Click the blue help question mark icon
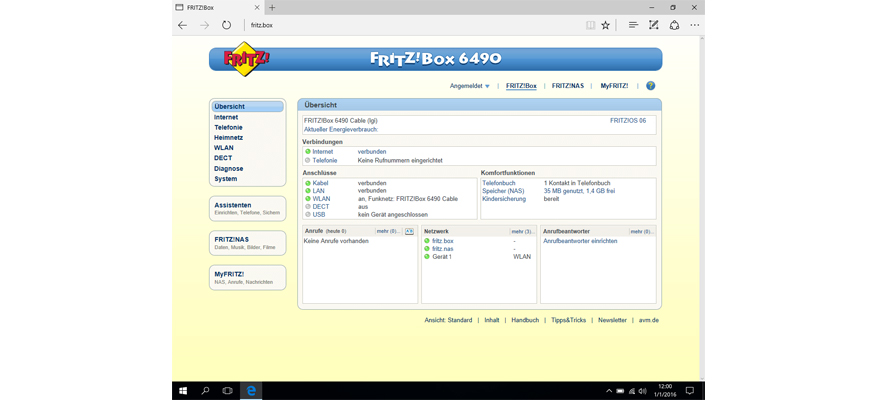The height and width of the screenshot is (400, 879). coord(650,86)
